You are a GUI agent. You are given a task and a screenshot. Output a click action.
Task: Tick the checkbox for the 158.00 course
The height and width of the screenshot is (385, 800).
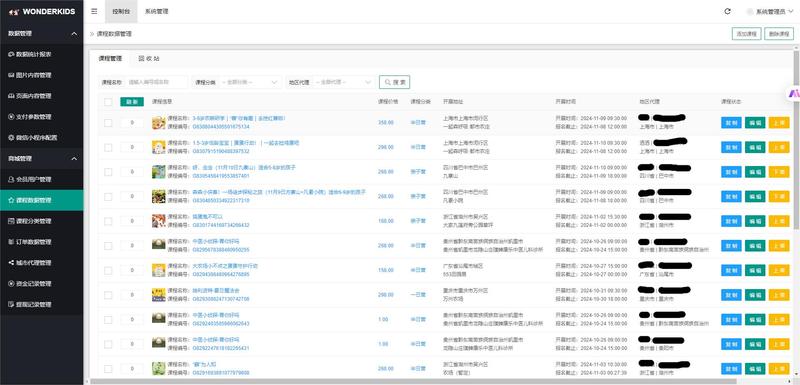(108, 270)
